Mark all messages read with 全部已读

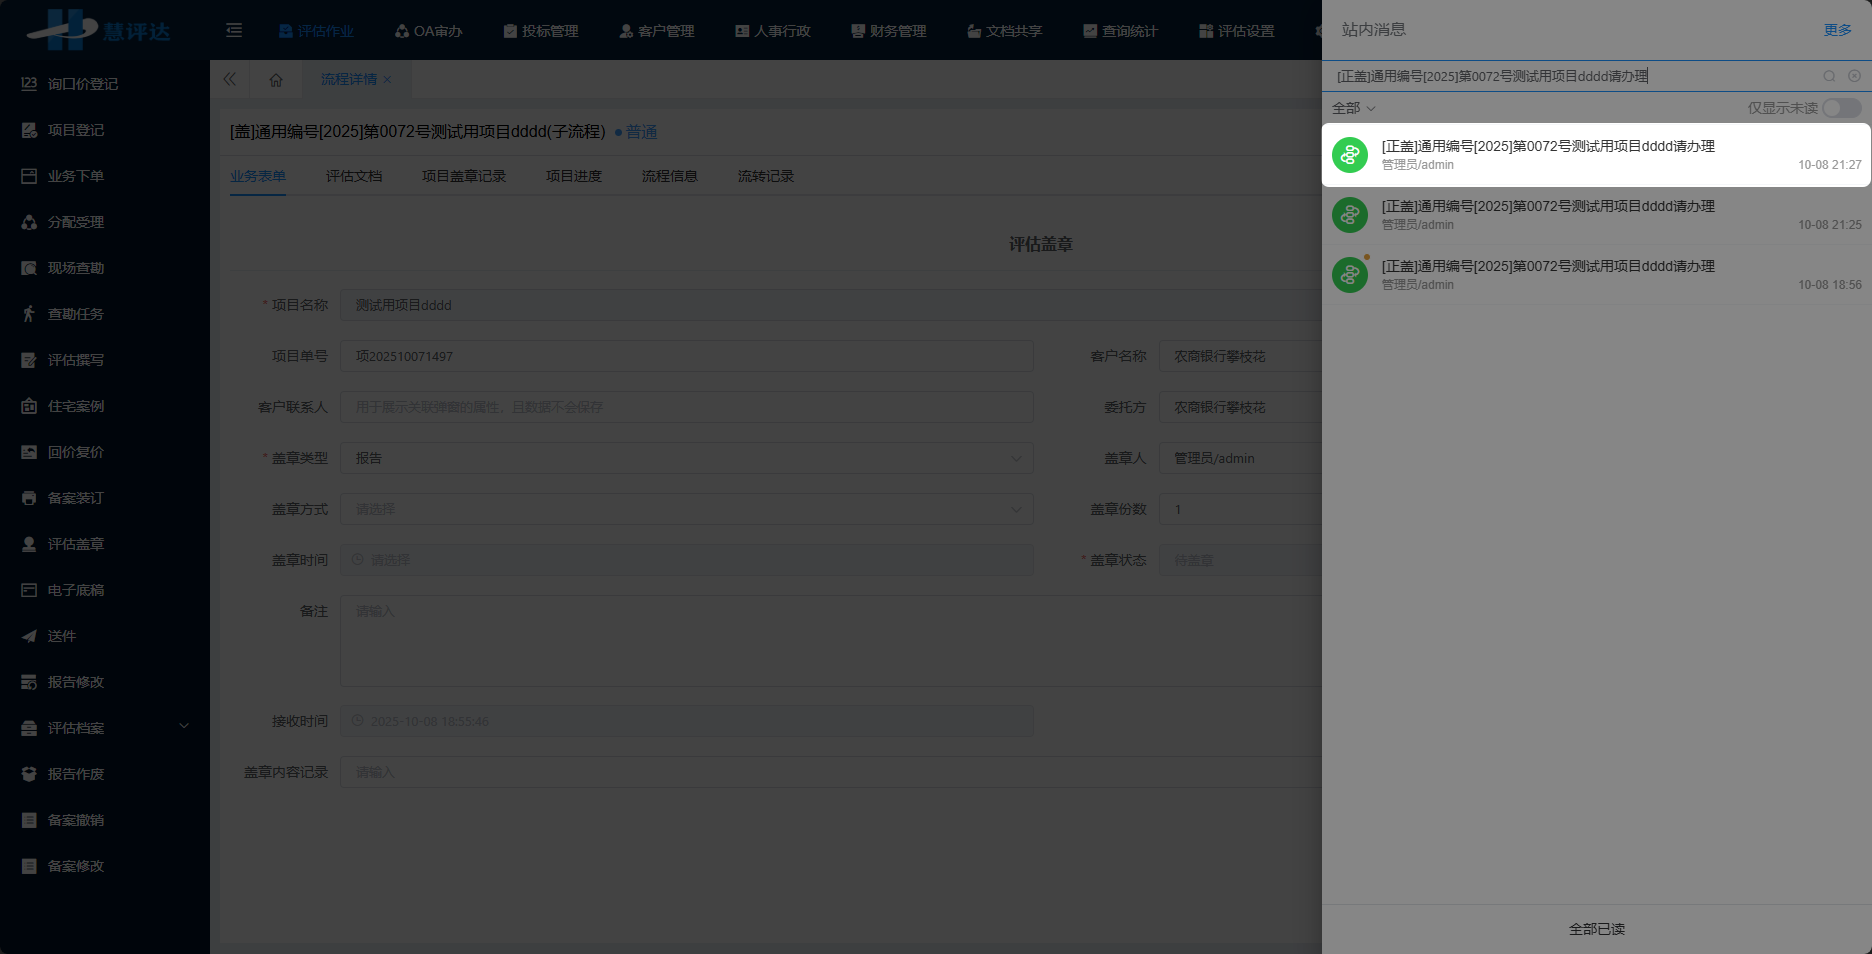click(1596, 929)
